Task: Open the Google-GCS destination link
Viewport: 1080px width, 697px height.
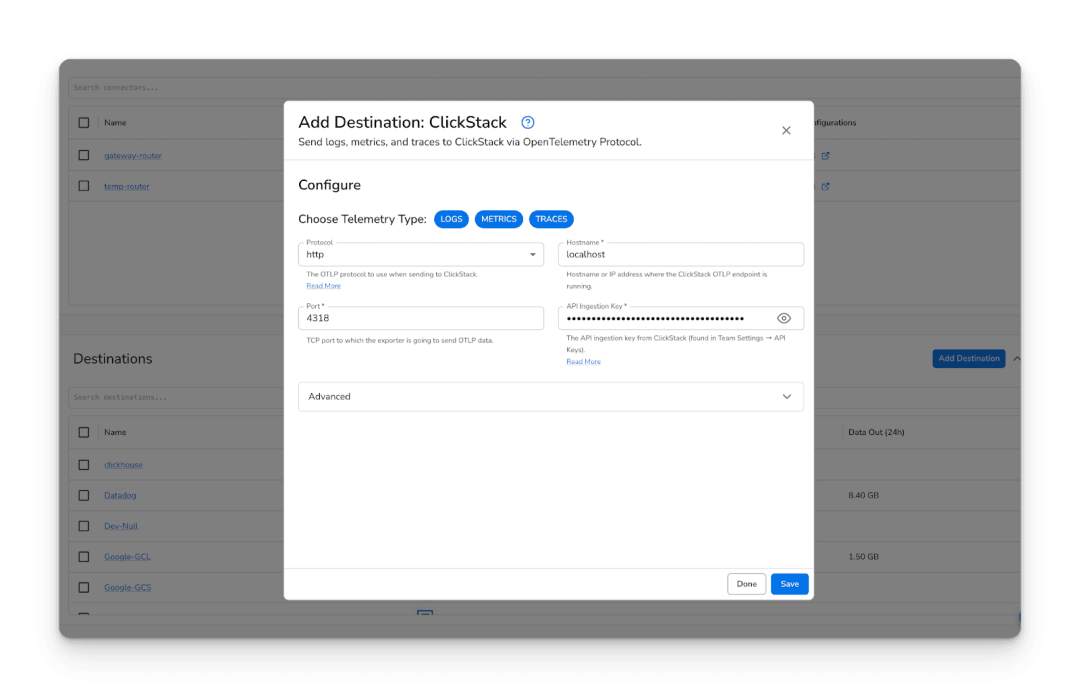Action: pos(127,587)
